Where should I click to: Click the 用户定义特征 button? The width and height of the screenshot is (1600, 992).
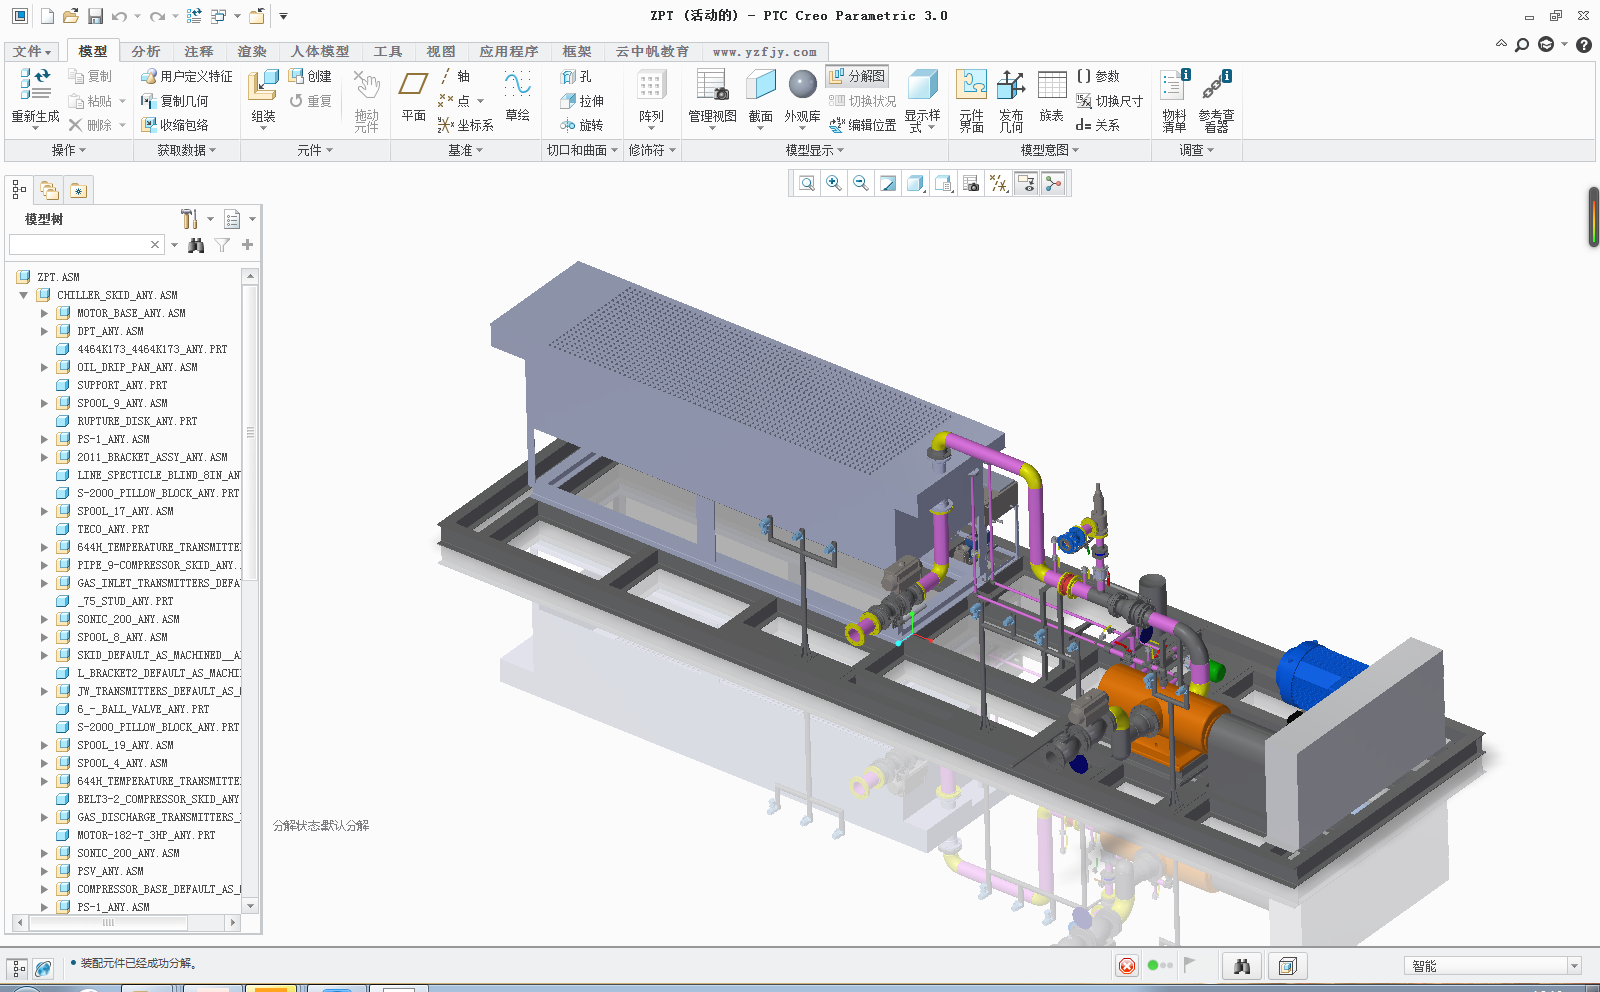pos(187,76)
